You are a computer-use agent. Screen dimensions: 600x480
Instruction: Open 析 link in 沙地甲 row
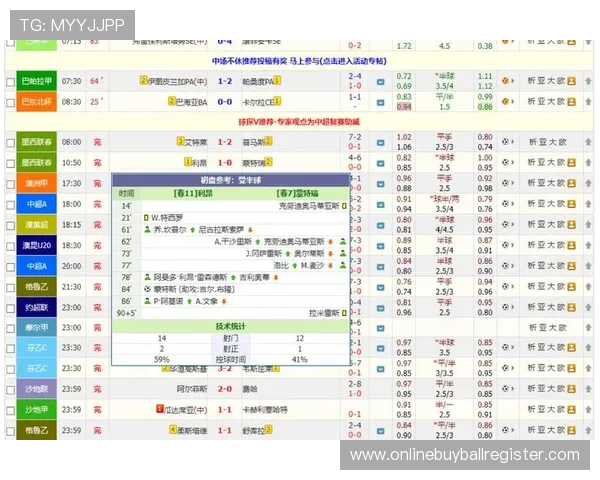coord(532,410)
